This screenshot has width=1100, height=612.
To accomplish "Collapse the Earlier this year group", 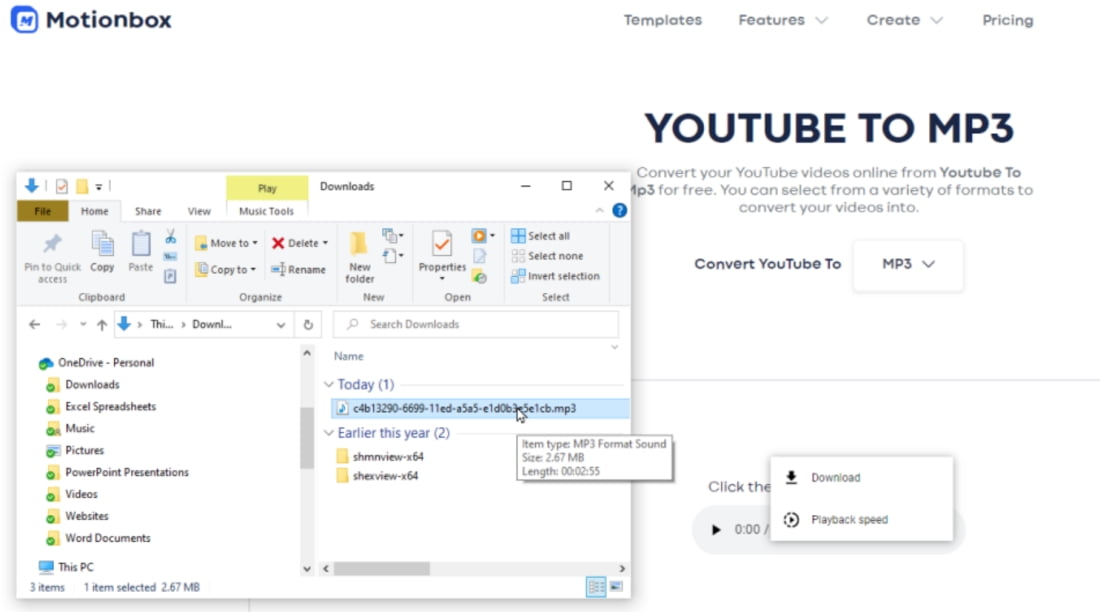I will 328,433.
